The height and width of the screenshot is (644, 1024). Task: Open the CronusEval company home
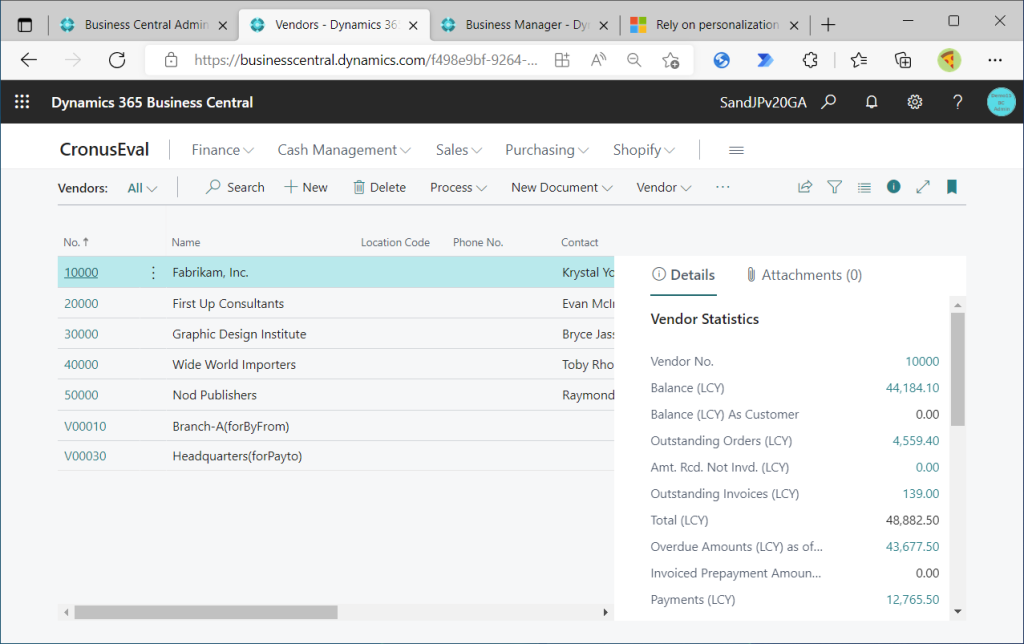(x=104, y=150)
